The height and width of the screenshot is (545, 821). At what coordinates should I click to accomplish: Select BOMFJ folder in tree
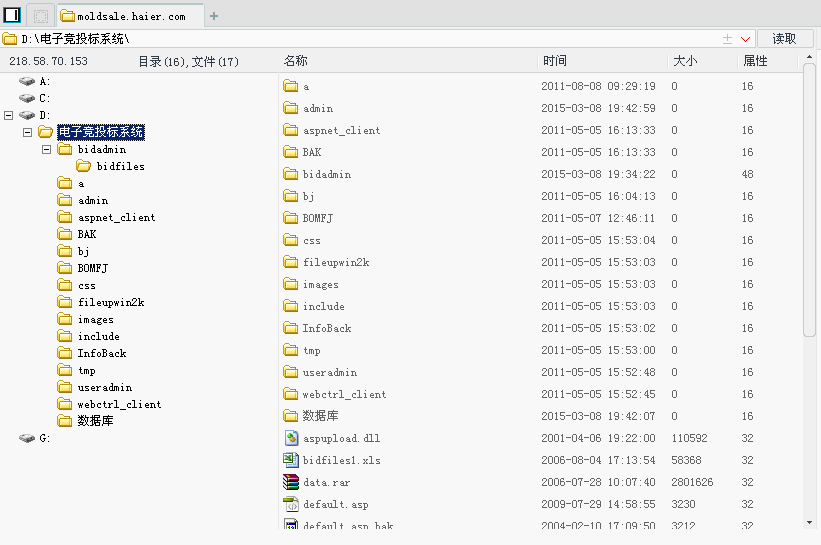pyautogui.click(x=93, y=268)
